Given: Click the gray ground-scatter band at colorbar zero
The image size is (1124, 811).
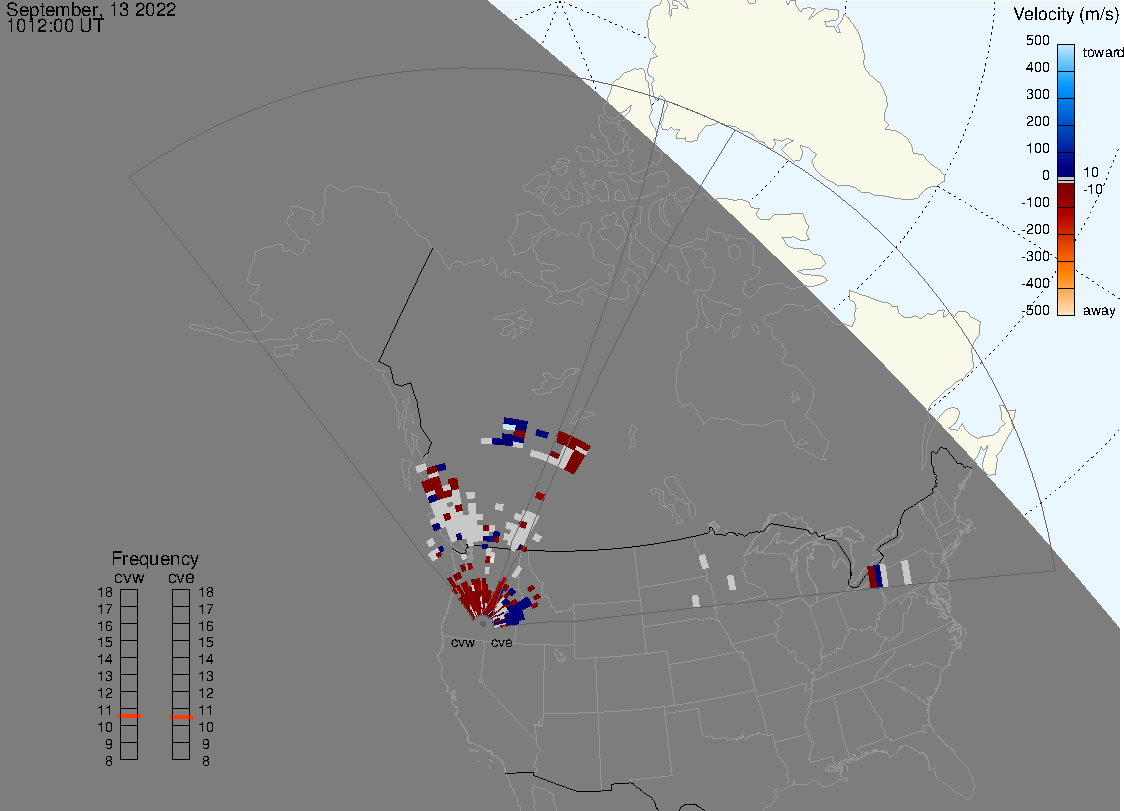Looking at the screenshot, I should [1066, 179].
